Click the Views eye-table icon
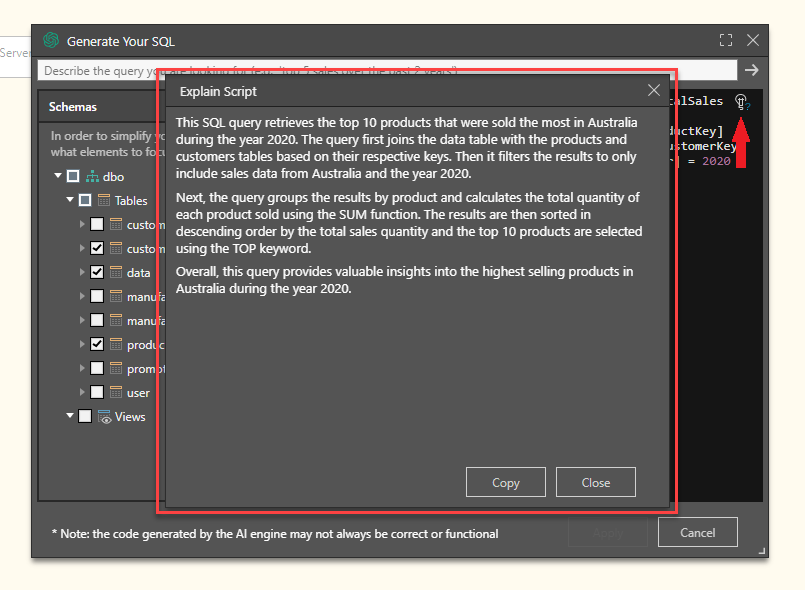The width and height of the screenshot is (805, 590). tap(104, 416)
